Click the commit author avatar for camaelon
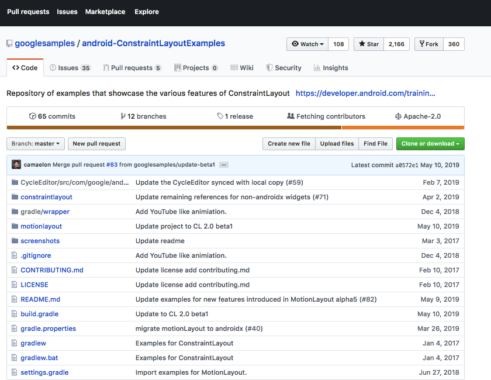 click(16, 164)
